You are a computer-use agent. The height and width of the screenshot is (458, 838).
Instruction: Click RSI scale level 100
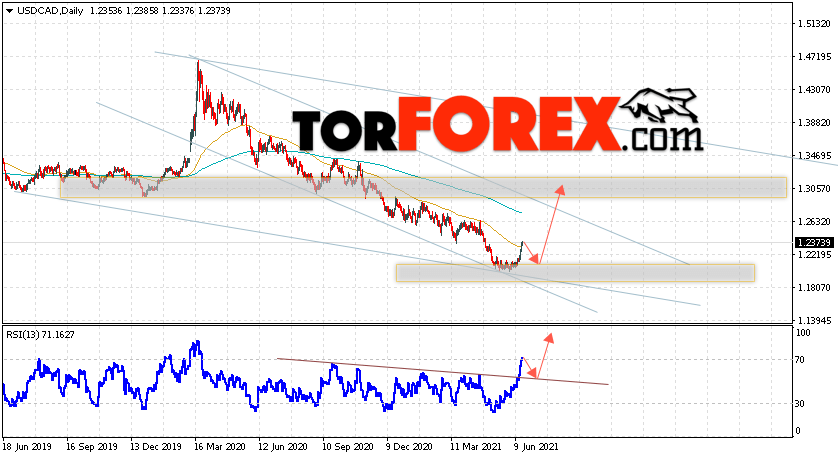(803, 333)
